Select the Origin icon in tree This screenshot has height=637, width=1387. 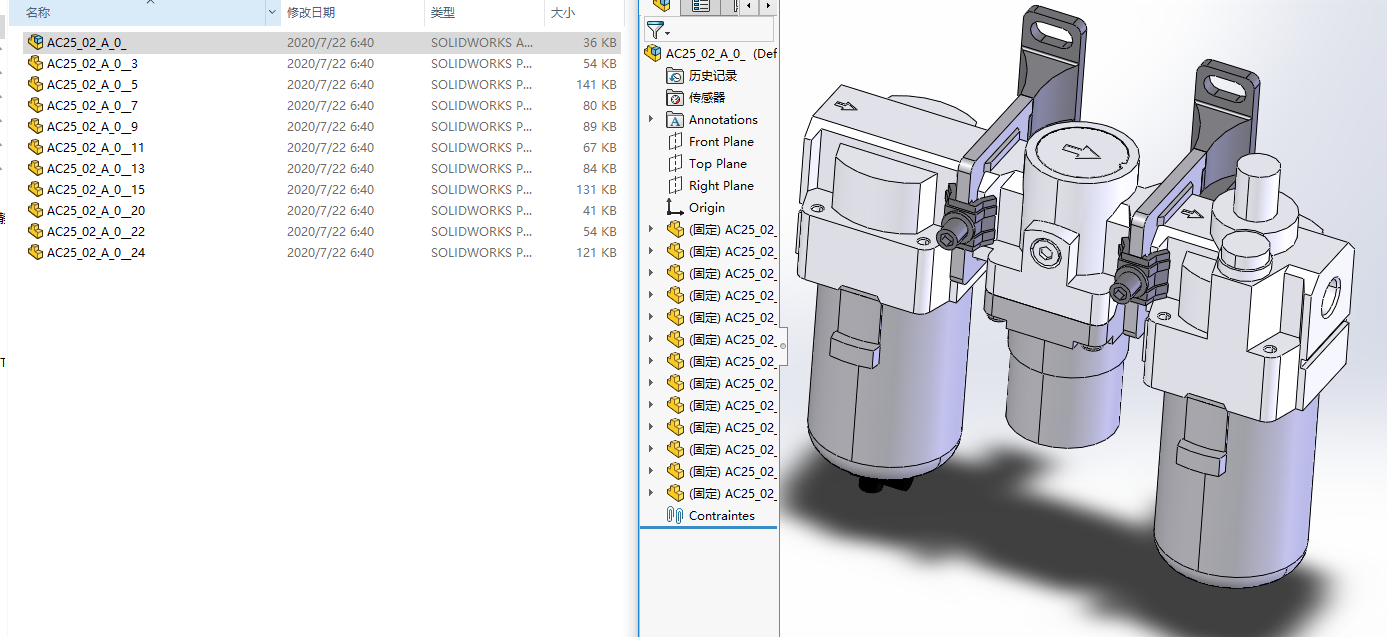(x=675, y=208)
